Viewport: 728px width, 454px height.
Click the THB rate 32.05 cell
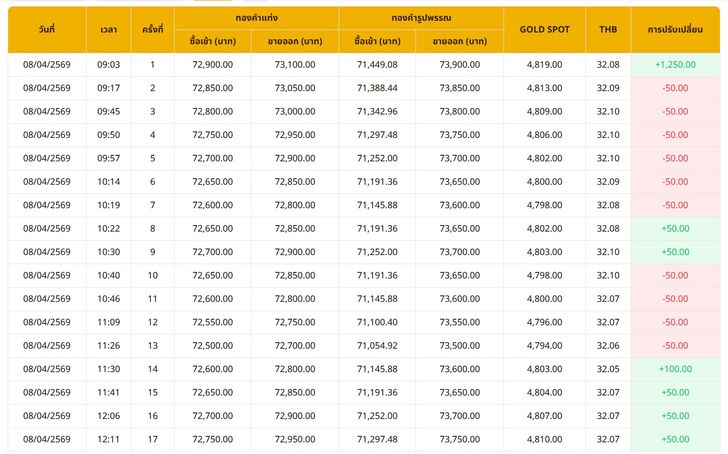coord(608,369)
